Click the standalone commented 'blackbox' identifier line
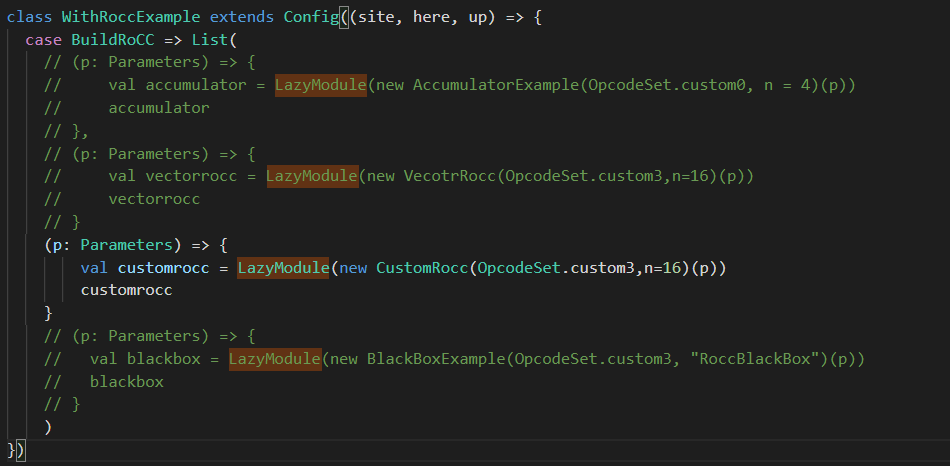The width and height of the screenshot is (950, 466). (127, 382)
